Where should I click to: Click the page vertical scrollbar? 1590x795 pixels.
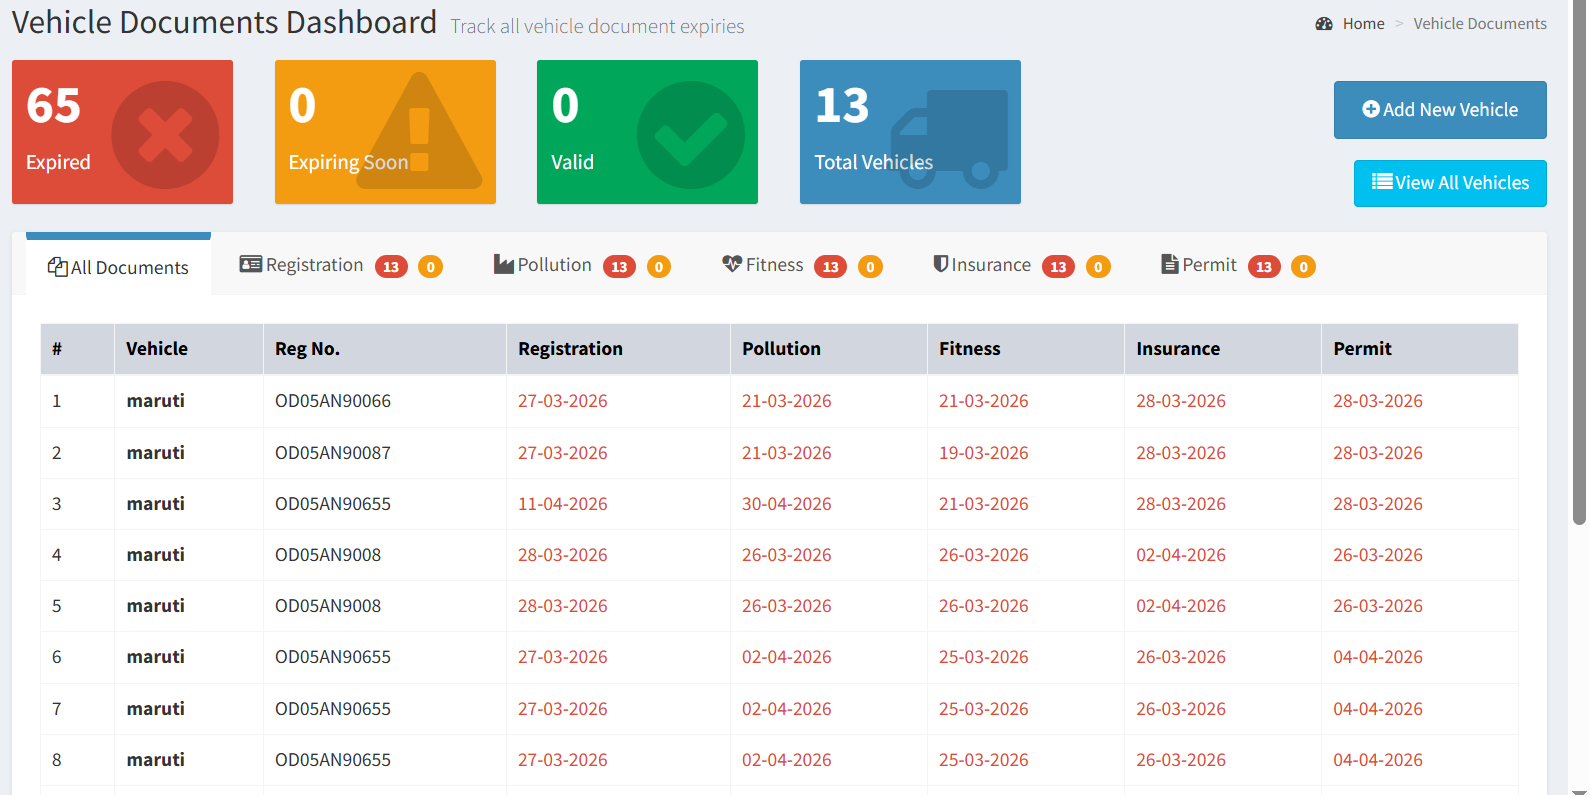(x=1580, y=262)
